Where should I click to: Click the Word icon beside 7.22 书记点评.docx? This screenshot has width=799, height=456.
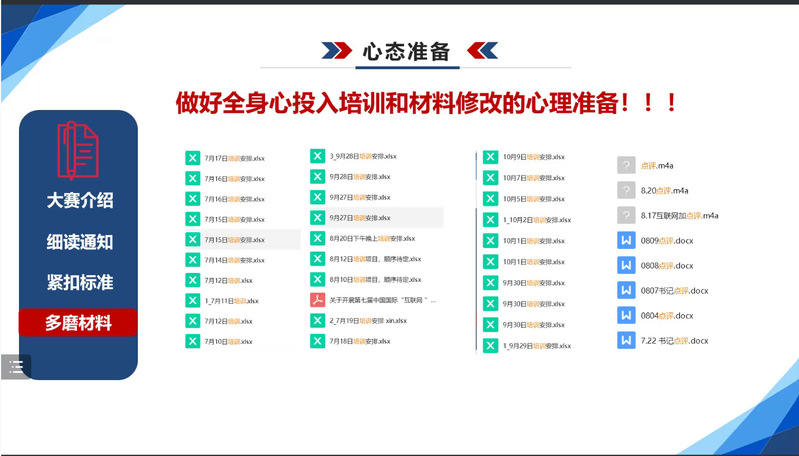[627, 341]
